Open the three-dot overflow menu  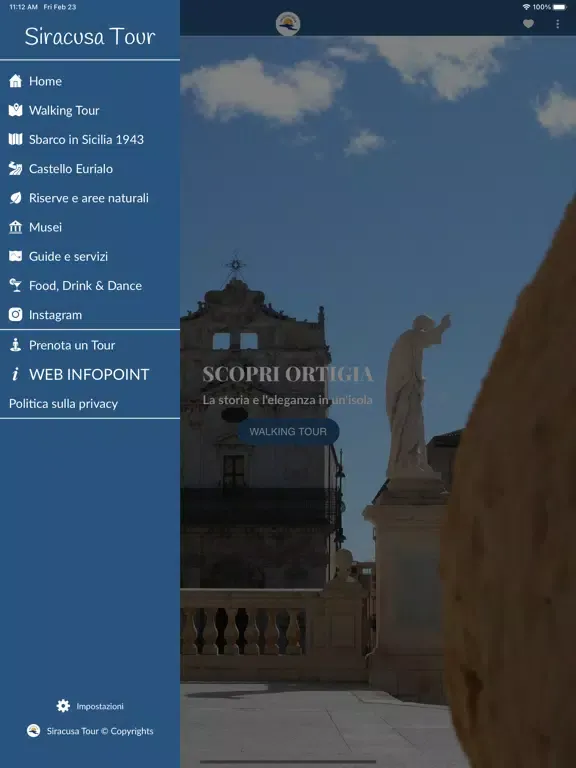pos(557,24)
